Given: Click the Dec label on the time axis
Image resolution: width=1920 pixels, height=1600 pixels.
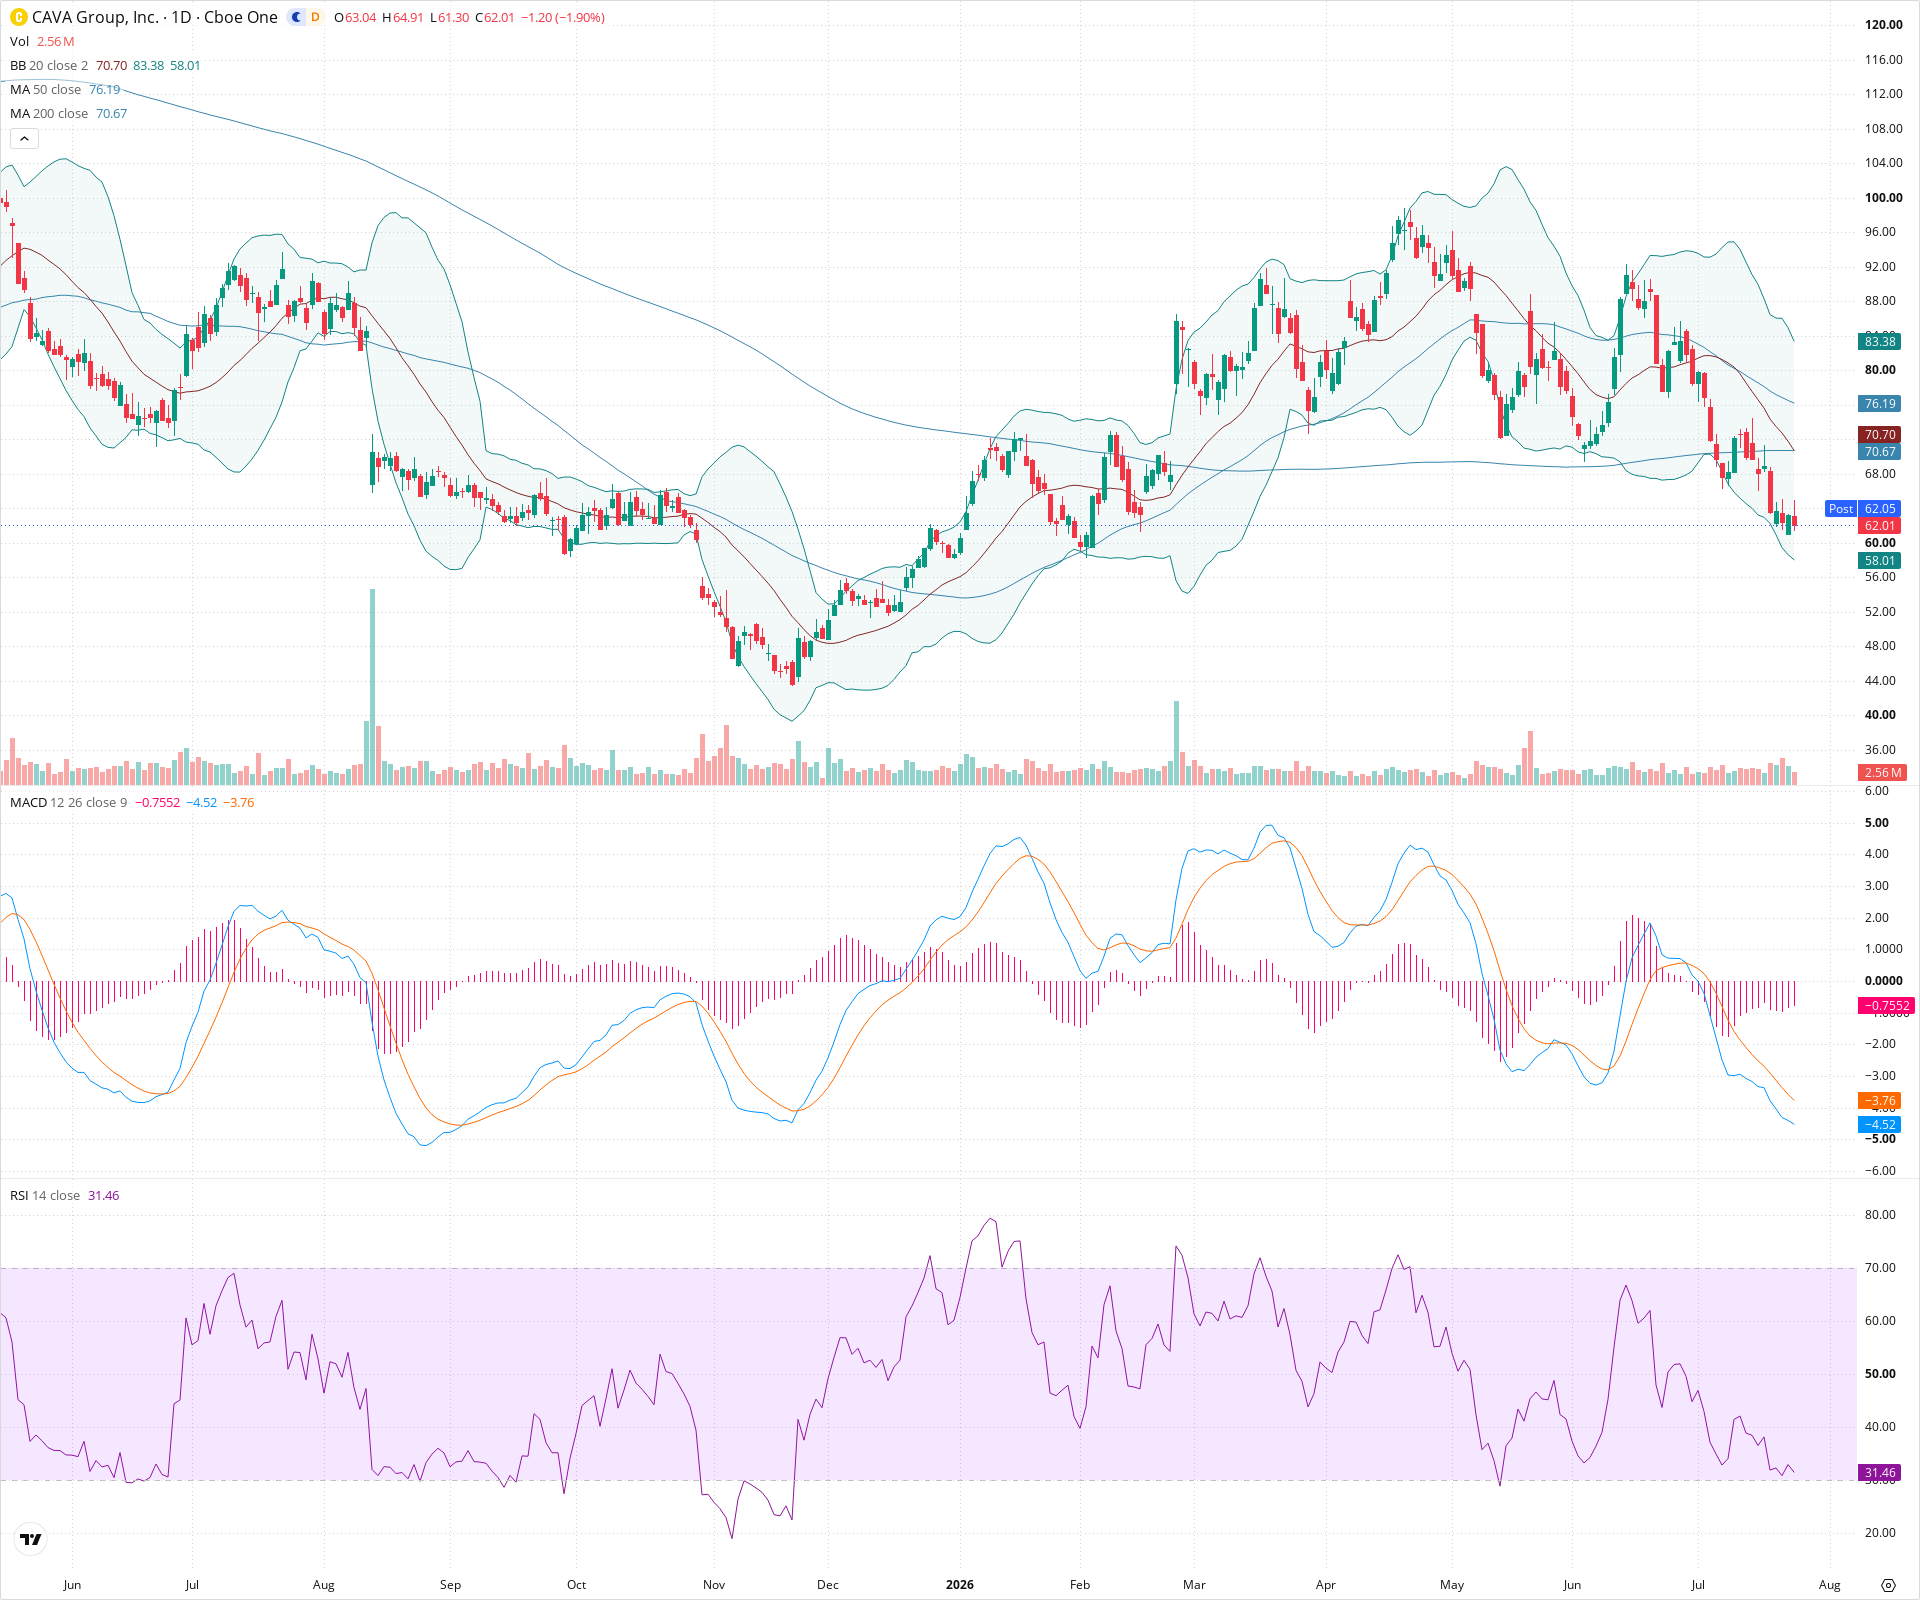Looking at the screenshot, I should [x=828, y=1584].
